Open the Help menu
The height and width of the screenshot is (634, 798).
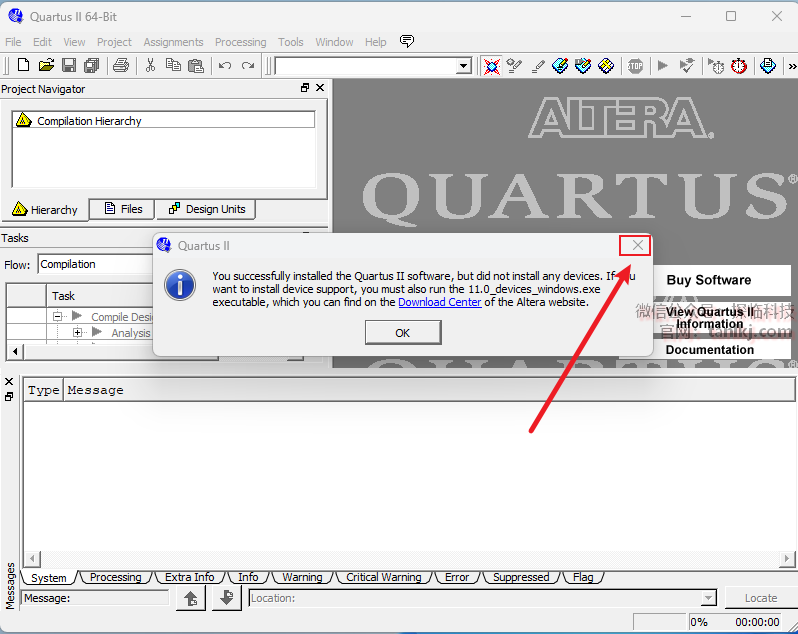[376, 42]
